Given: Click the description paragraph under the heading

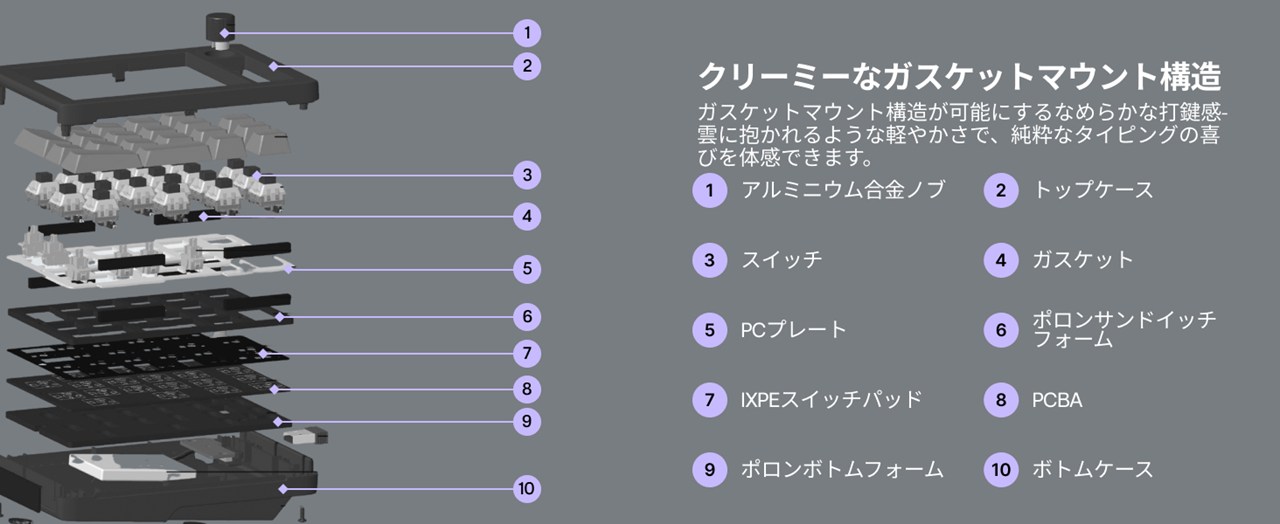Looking at the screenshot, I should tap(960, 134).
